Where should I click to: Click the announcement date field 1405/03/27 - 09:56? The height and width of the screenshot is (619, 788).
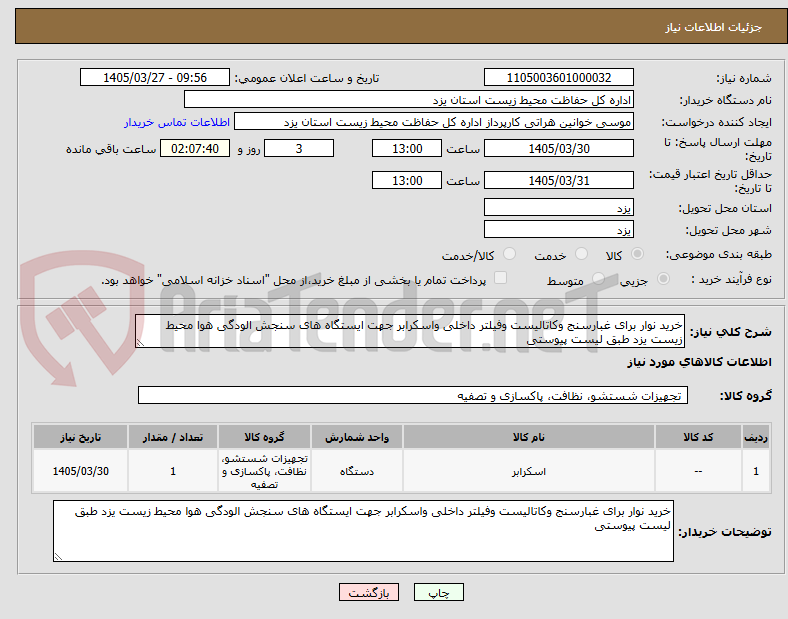tap(155, 78)
